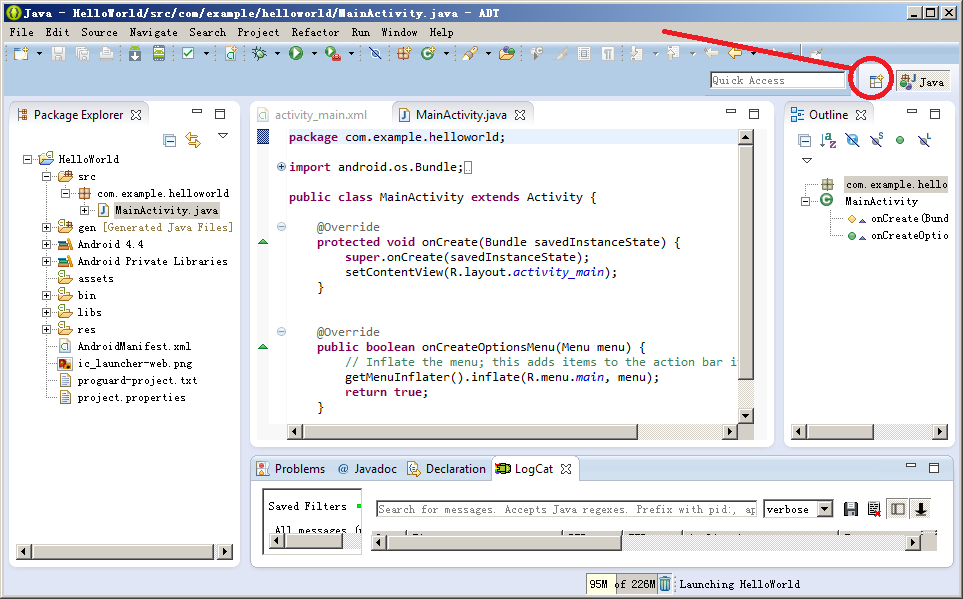Expand MainActivity.java in Package Explorer

click(x=84, y=211)
